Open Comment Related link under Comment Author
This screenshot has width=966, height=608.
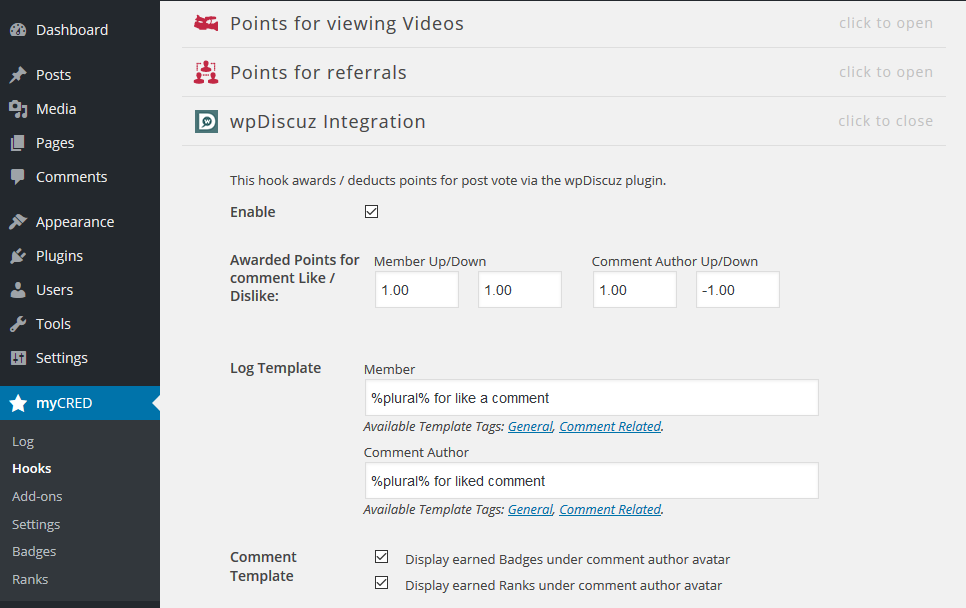[x=610, y=509]
